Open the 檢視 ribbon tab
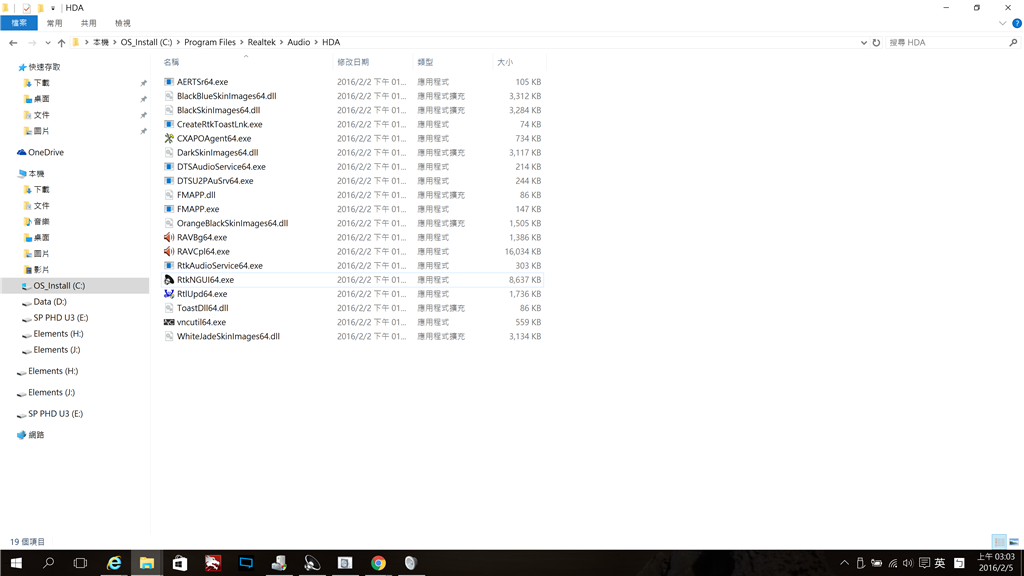This screenshot has width=1024, height=576. click(123, 24)
